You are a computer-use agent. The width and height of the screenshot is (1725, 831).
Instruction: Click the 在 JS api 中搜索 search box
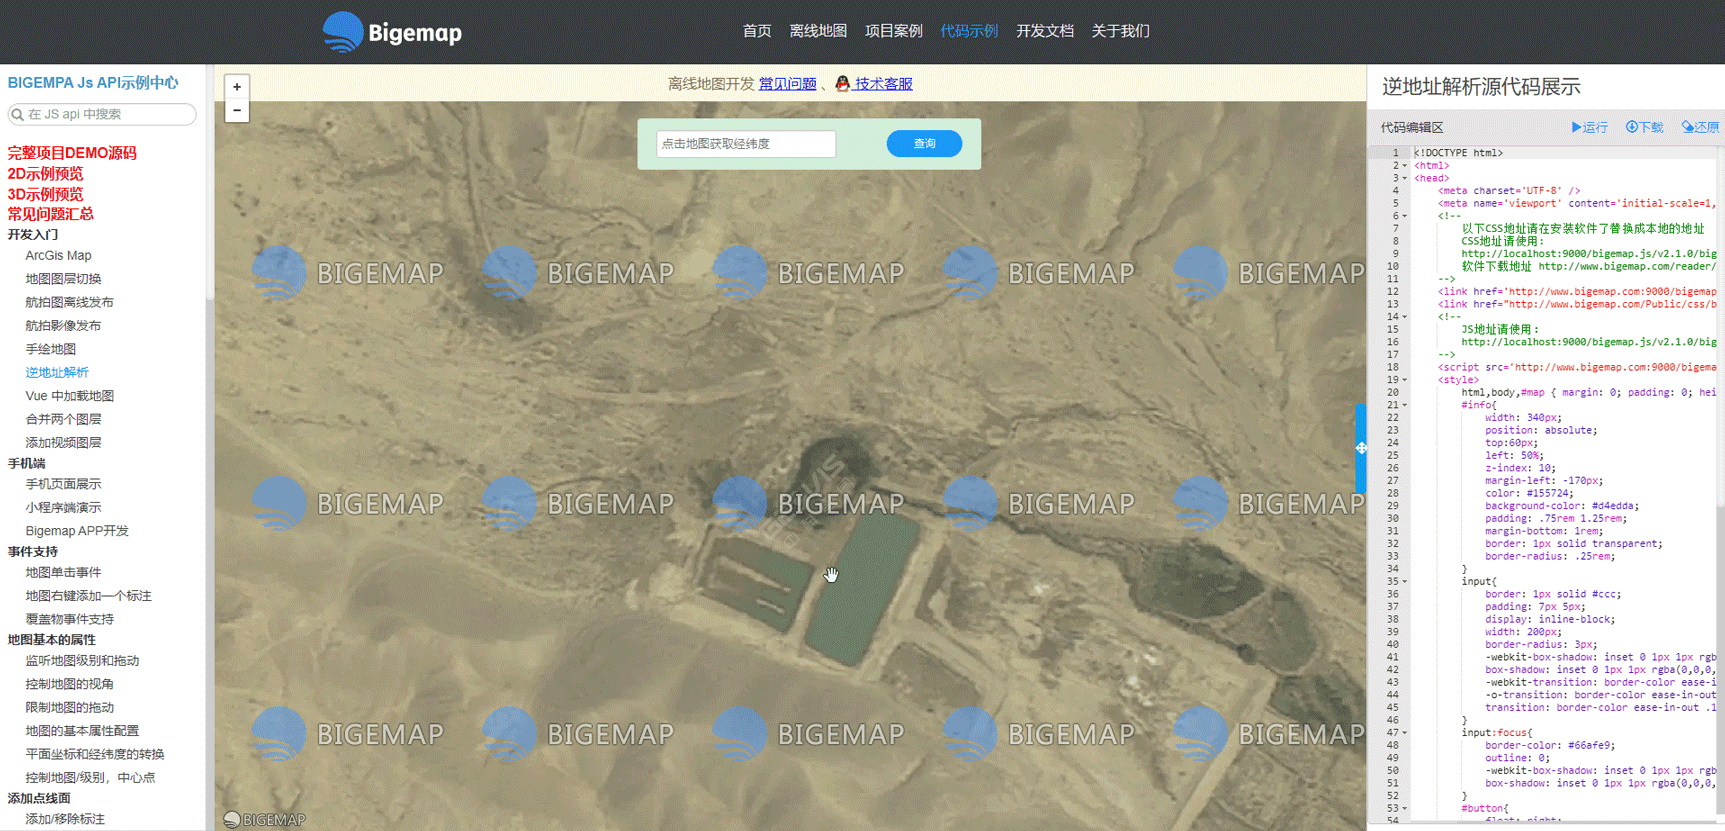pos(102,115)
